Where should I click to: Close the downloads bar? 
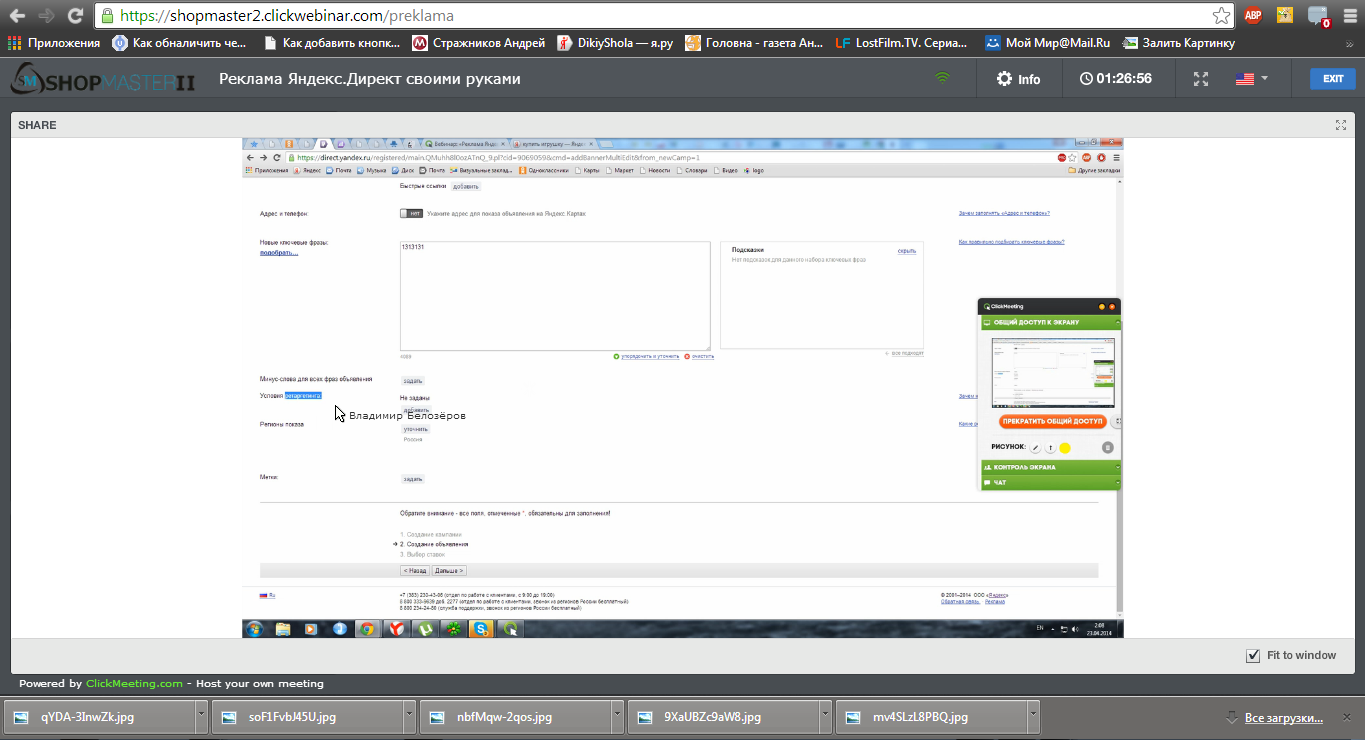[x=1348, y=717]
